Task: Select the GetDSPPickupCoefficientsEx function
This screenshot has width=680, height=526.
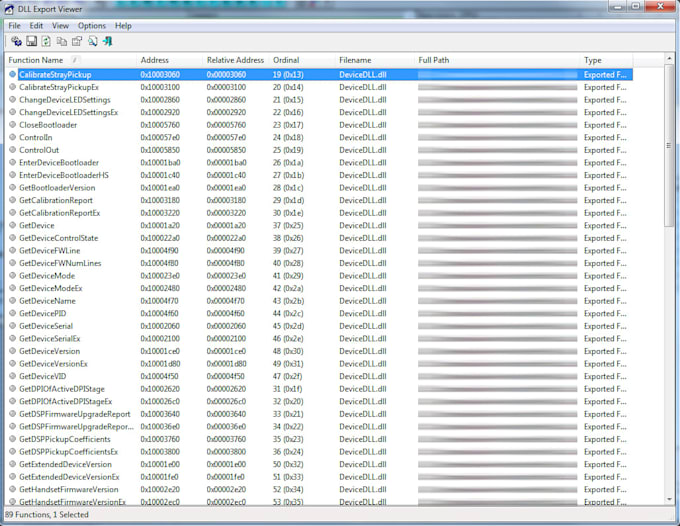Action: [x=69, y=452]
